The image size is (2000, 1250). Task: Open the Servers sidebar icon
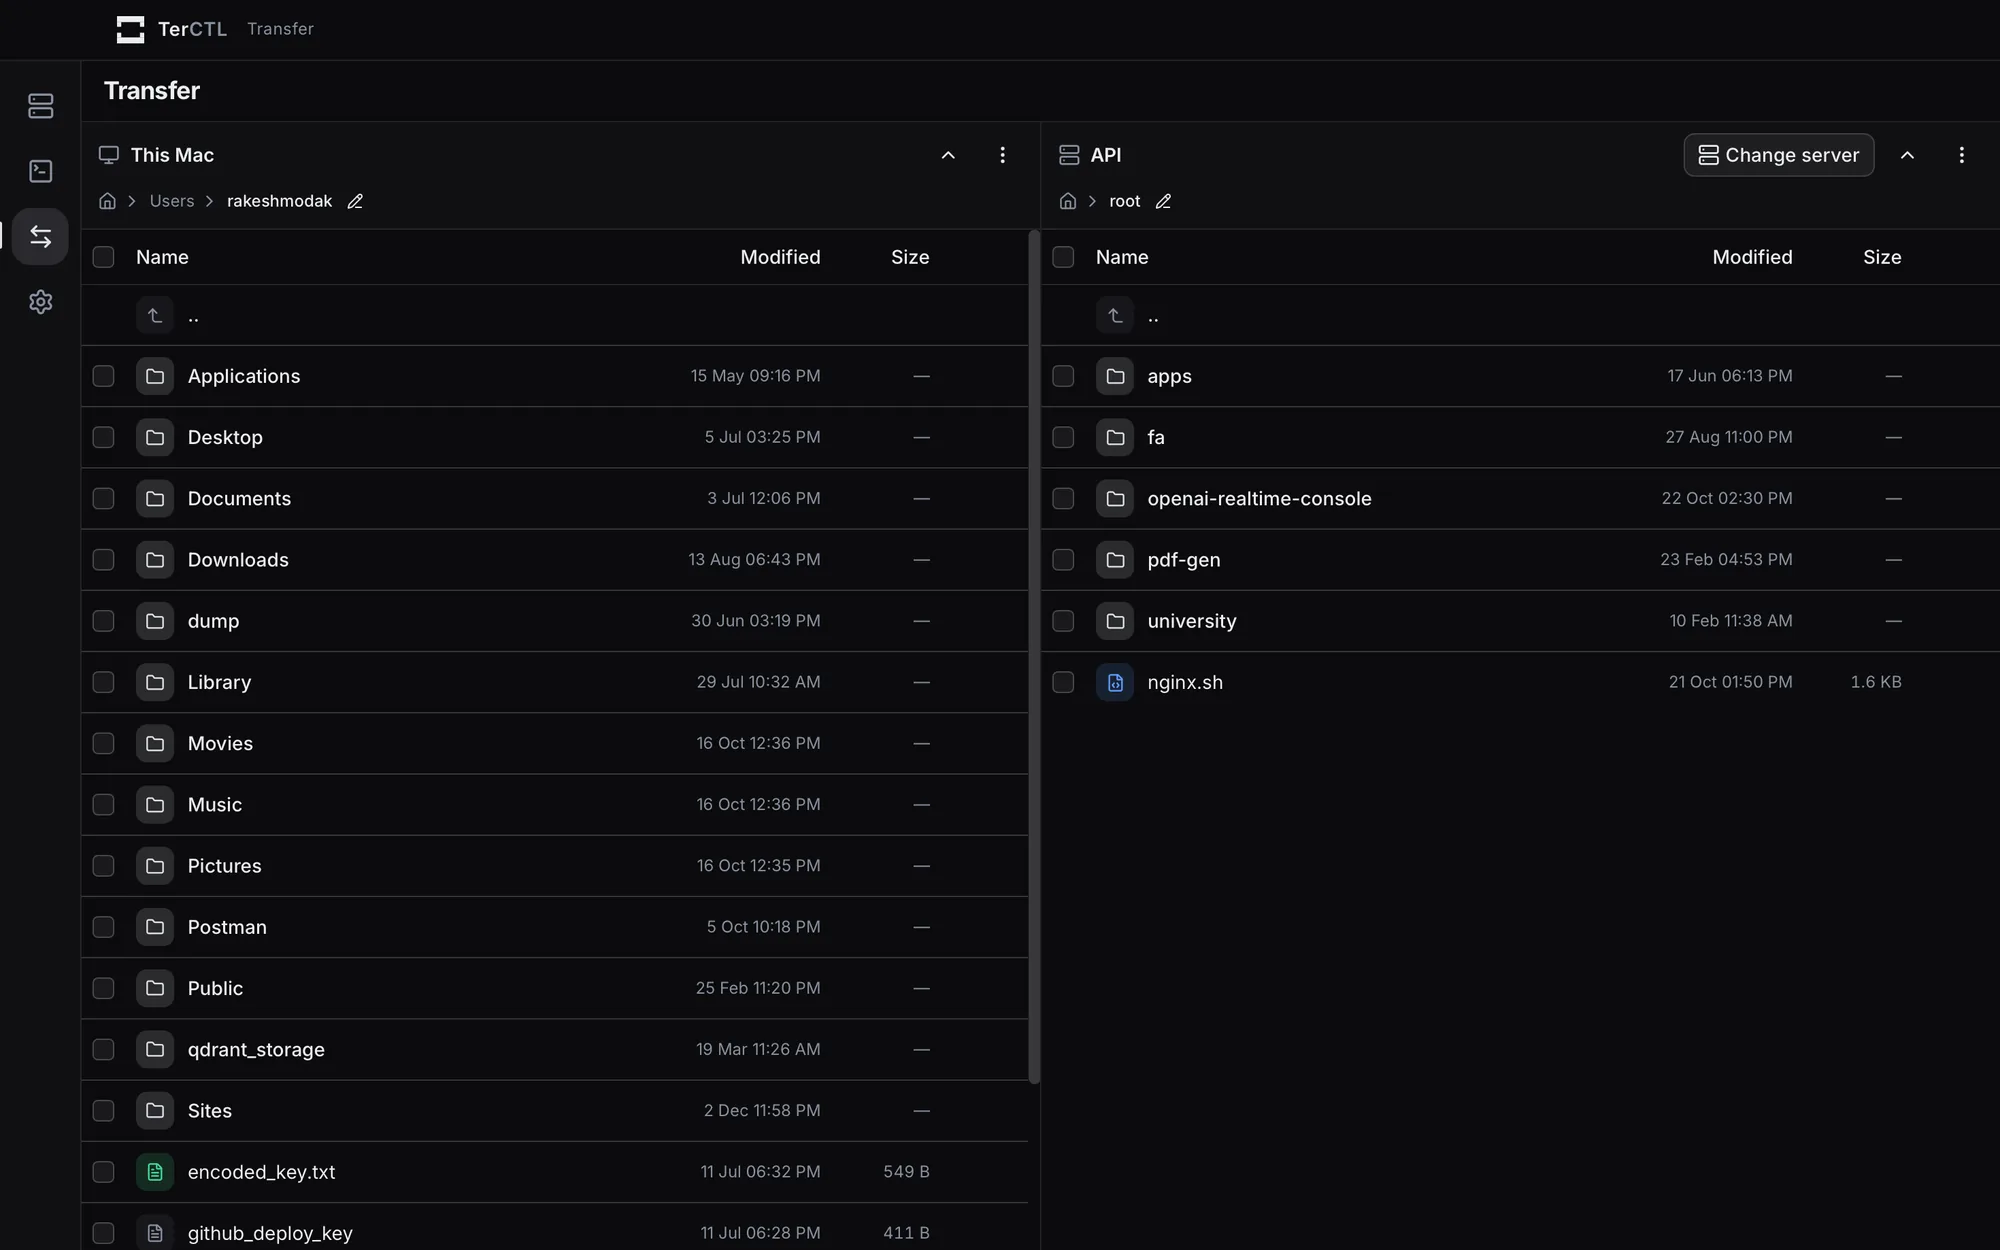click(41, 106)
